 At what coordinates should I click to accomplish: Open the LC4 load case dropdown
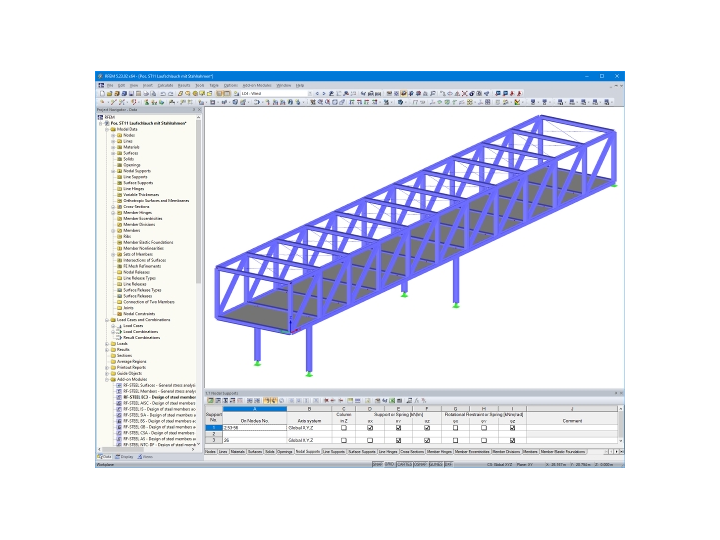310,94
